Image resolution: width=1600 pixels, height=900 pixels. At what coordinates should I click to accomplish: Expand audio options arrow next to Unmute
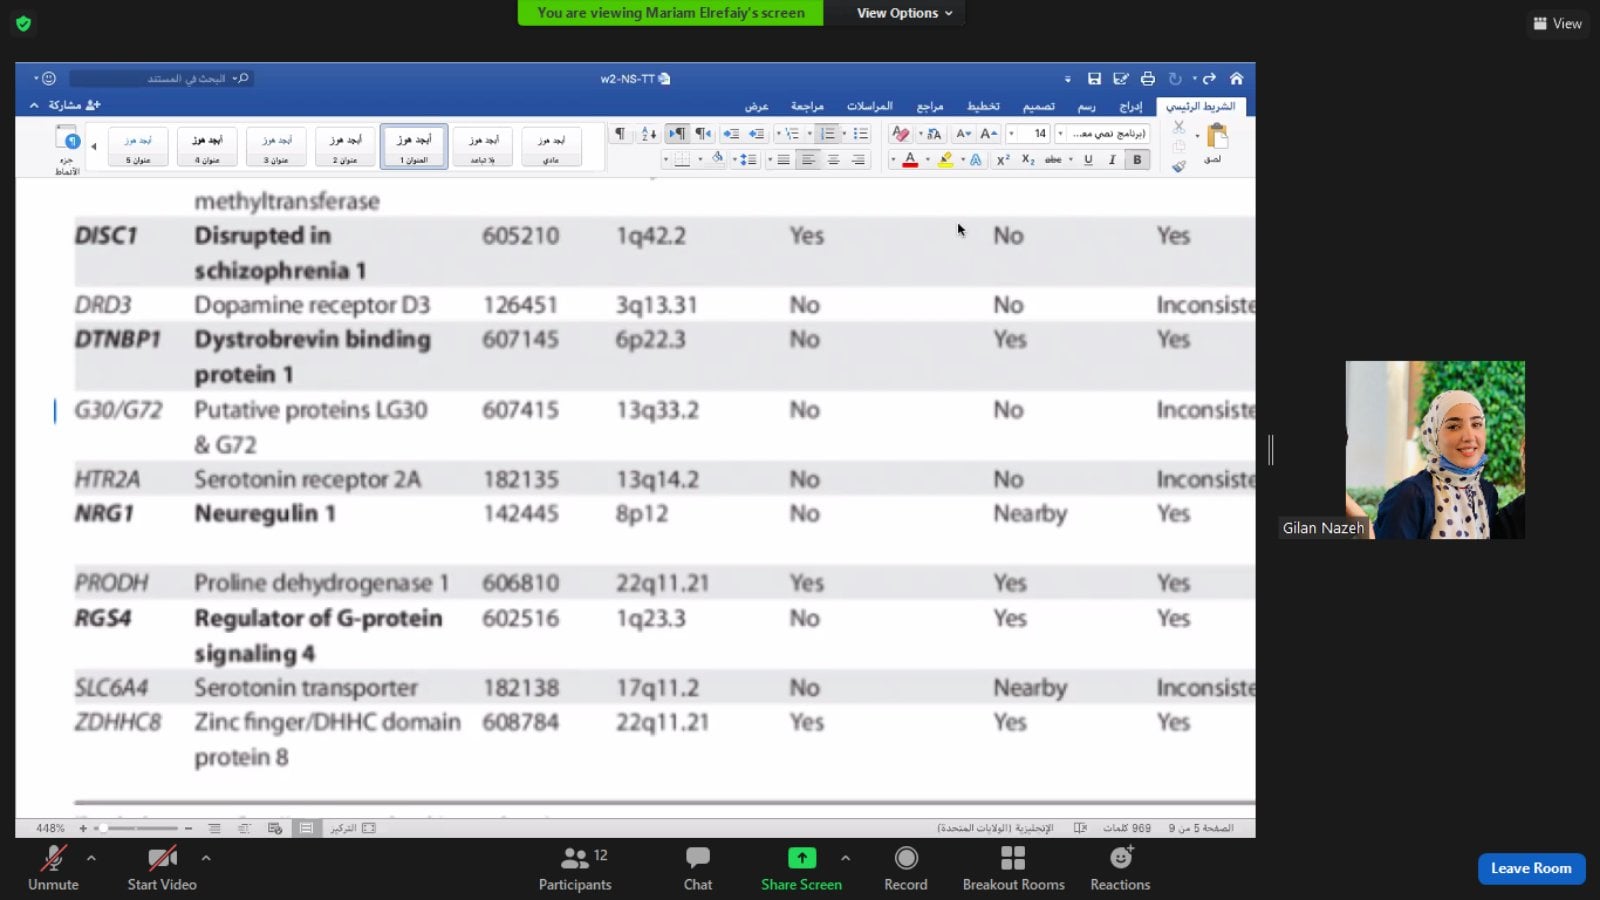(x=91, y=857)
